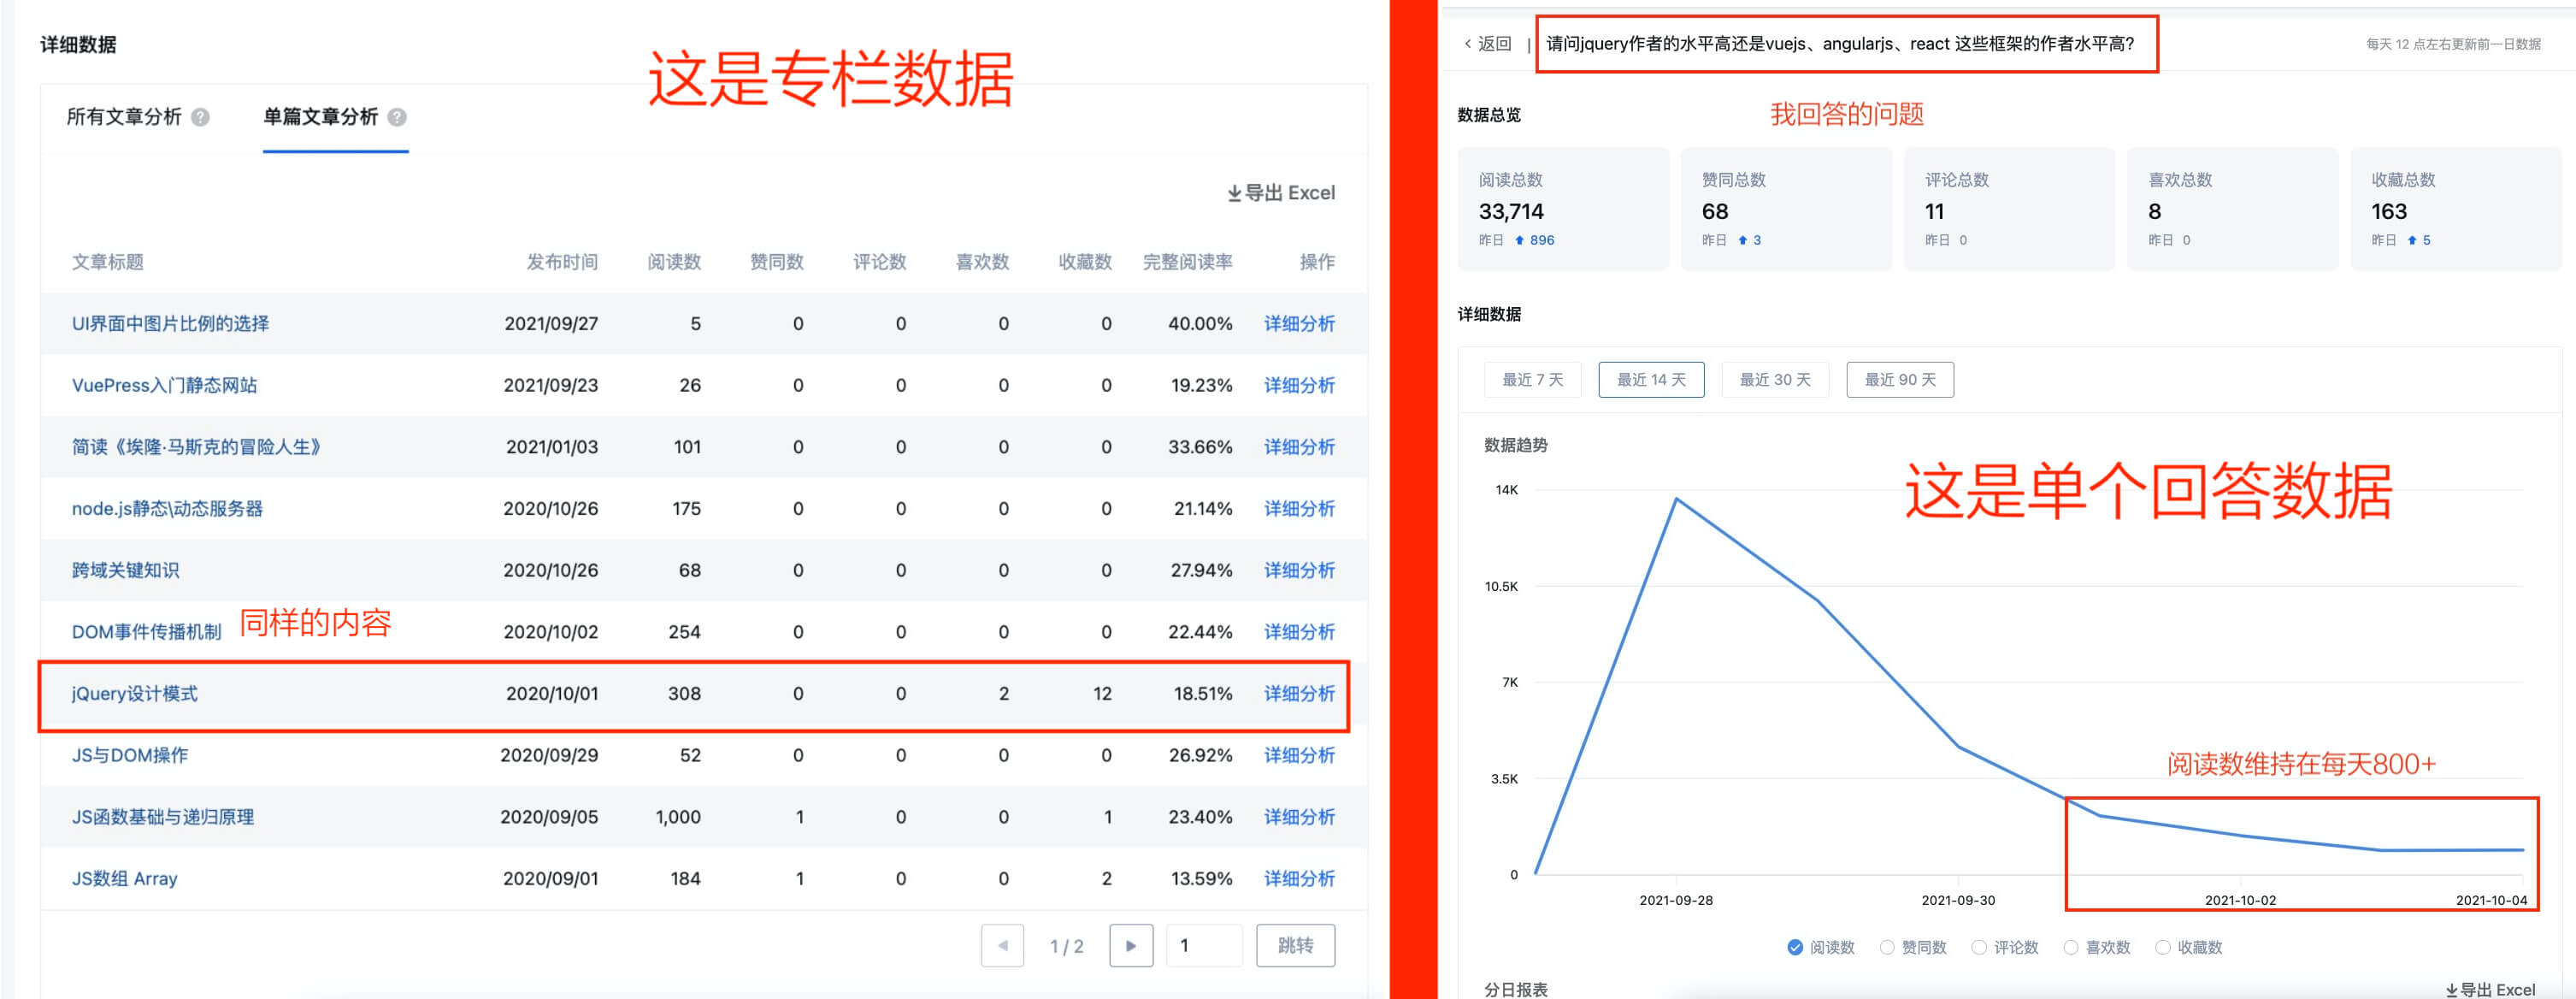Select the 收藏数 chart radio option
2576x999 pixels.
(x=2163, y=947)
